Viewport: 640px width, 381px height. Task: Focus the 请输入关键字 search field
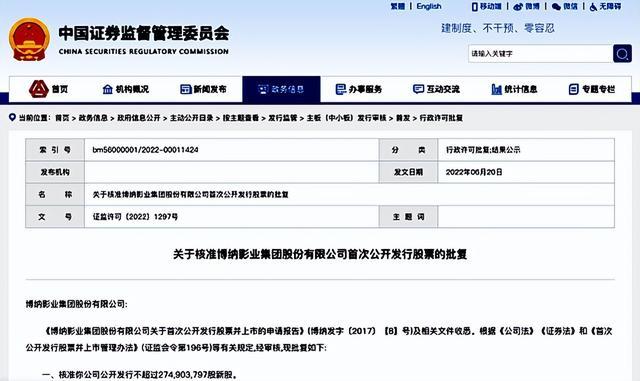pyautogui.click(x=540, y=53)
